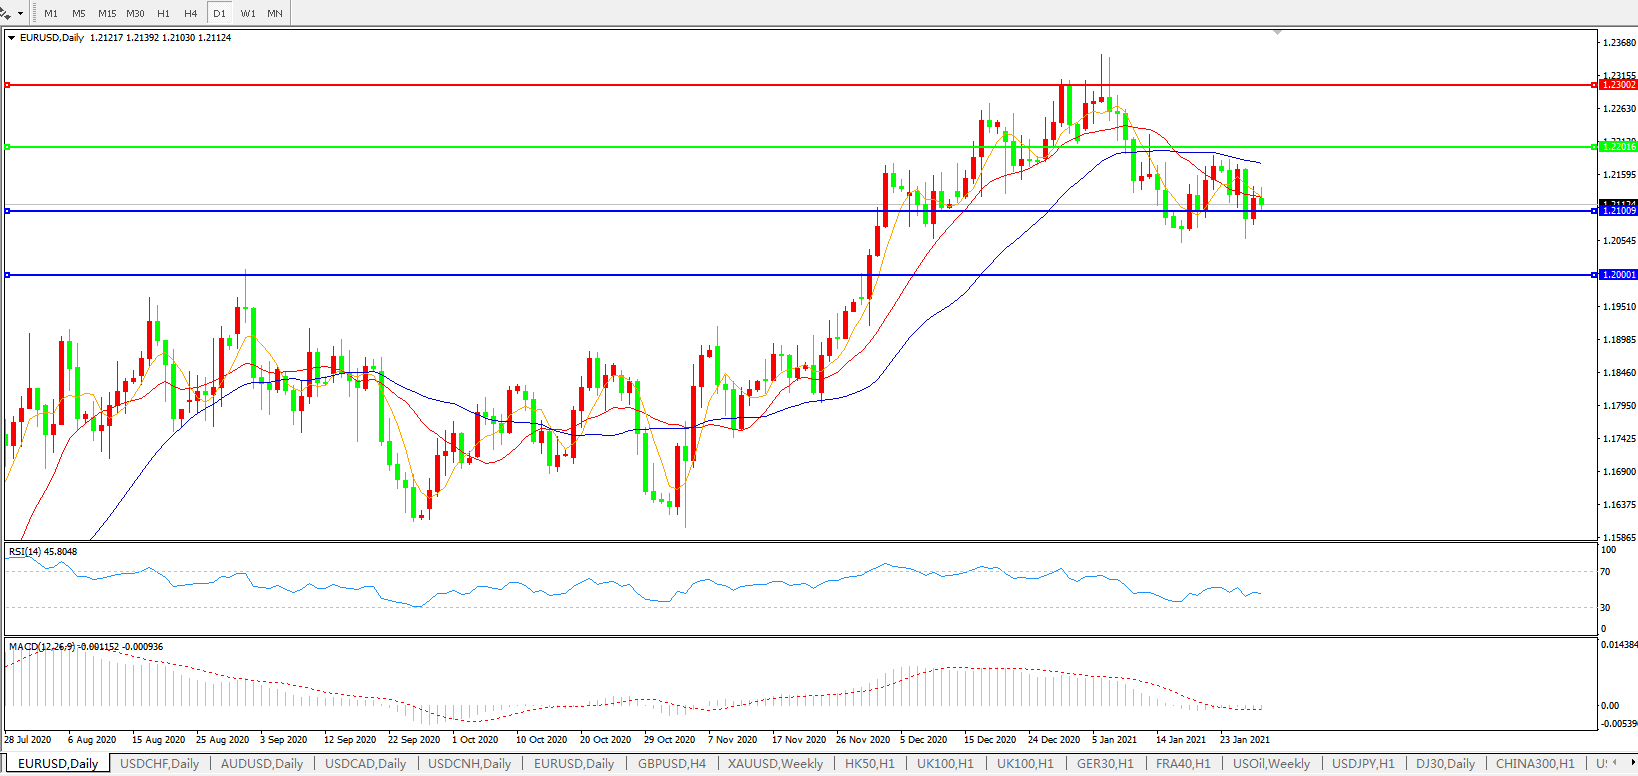Select the blue 1.20001 line left handle
Viewport: 1638px width, 776px height.
pyautogui.click(x=8, y=275)
